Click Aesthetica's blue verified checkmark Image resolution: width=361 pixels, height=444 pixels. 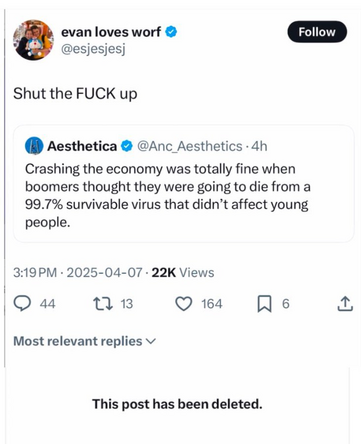click(x=127, y=146)
